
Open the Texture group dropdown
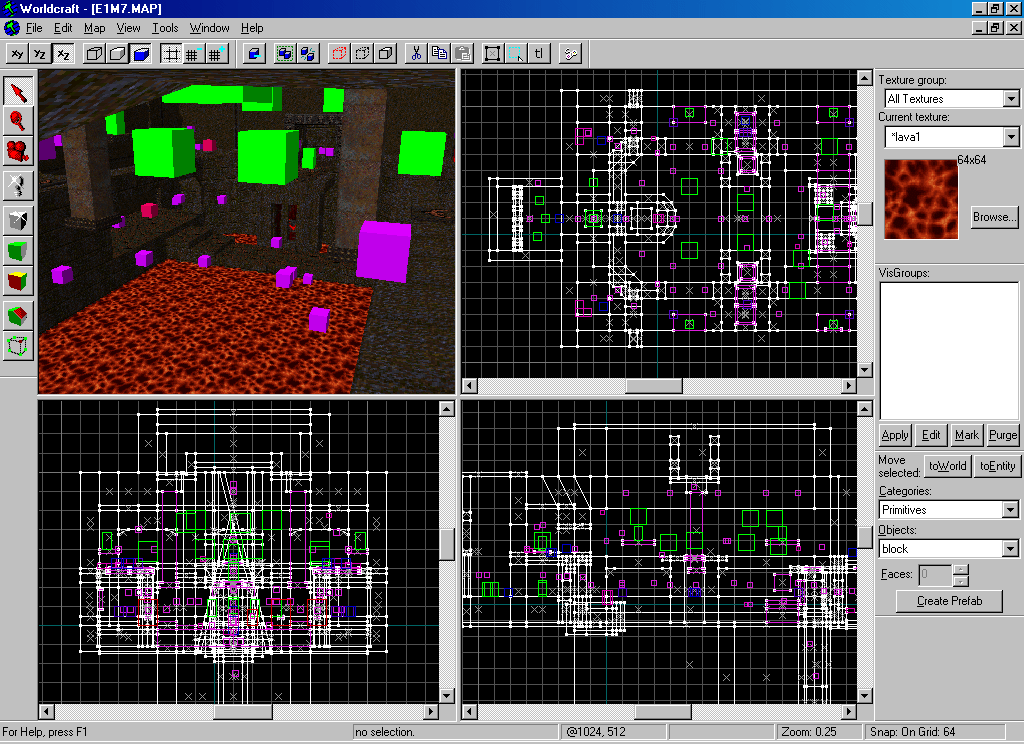1010,99
